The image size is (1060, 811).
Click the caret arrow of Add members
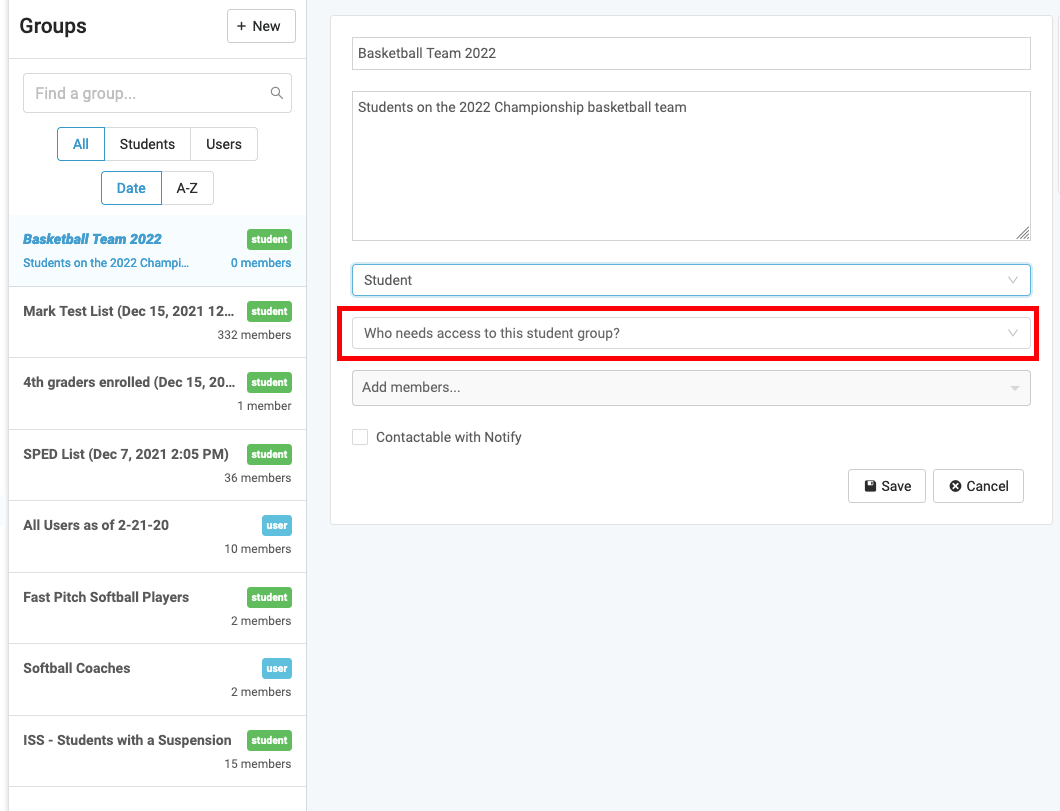[x=1015, y=388]
